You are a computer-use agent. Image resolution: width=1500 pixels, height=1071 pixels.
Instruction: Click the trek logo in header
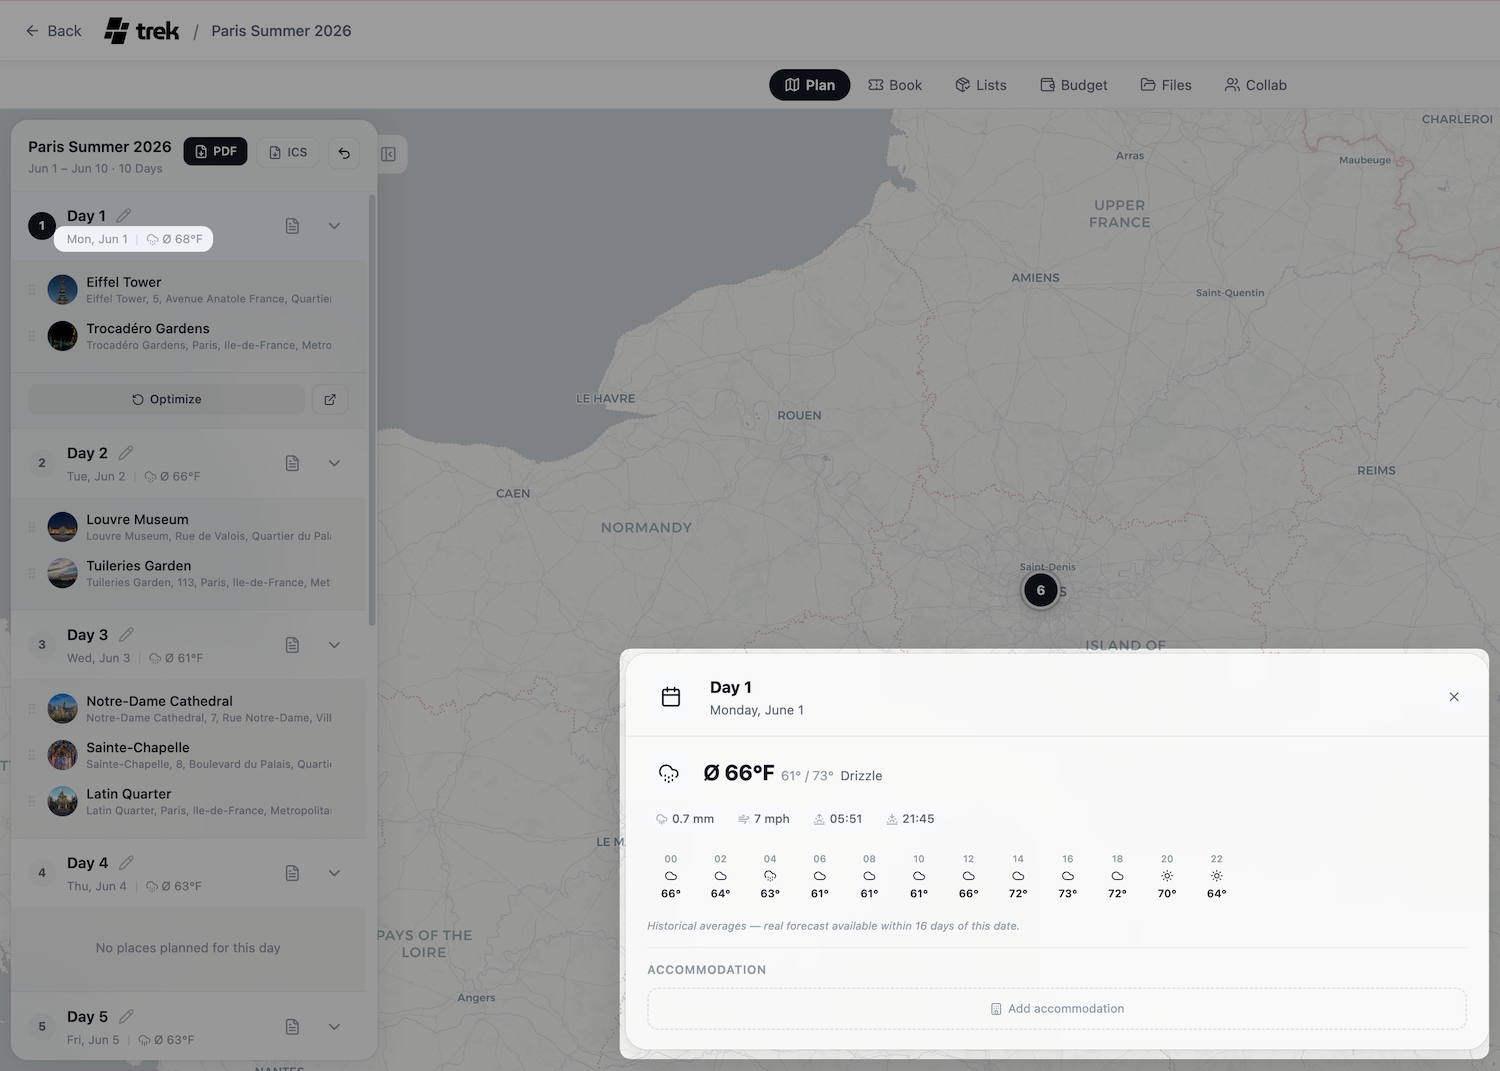(x=142, y=31)
